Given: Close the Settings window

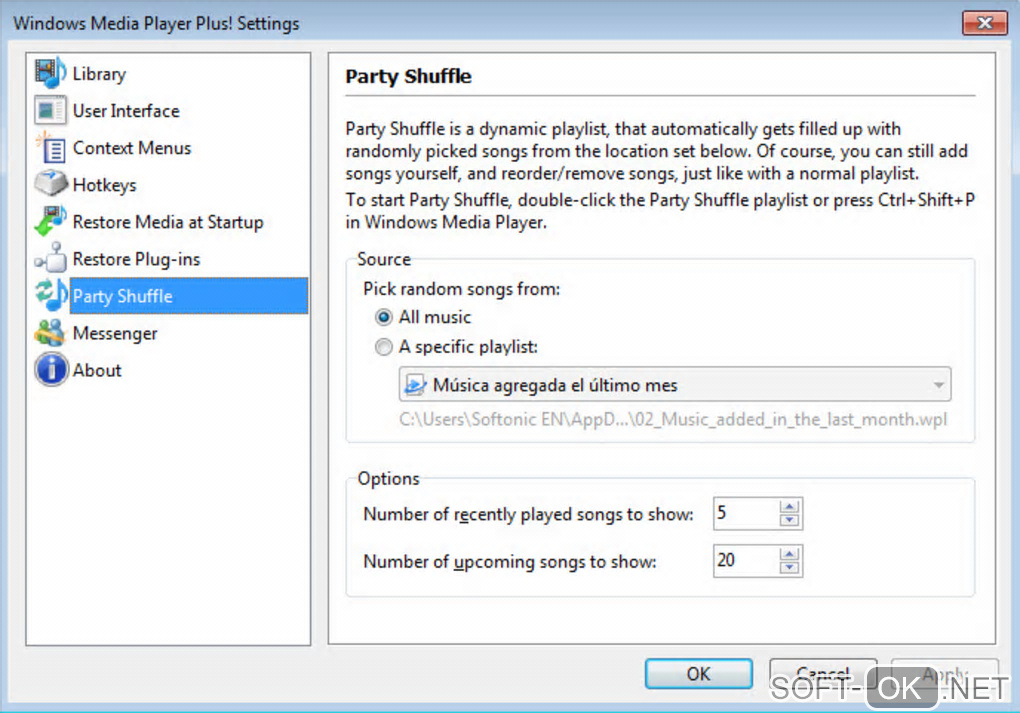Looking at the screenshot, I should (985, 23).
